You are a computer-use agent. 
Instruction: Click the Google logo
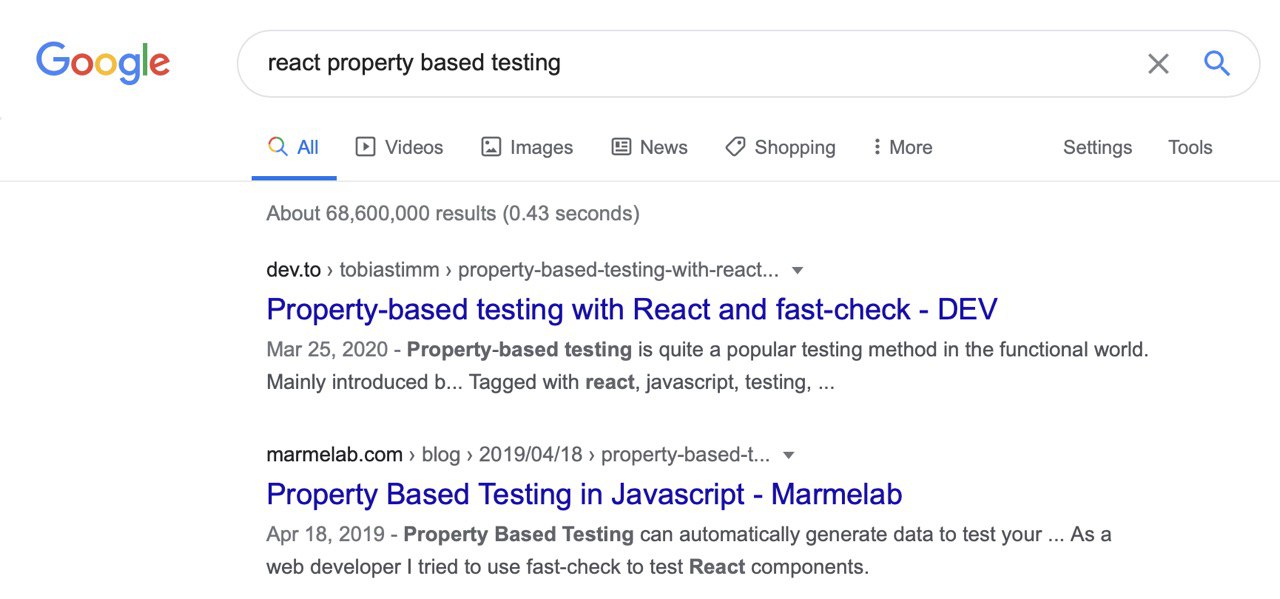pos(103,63)
